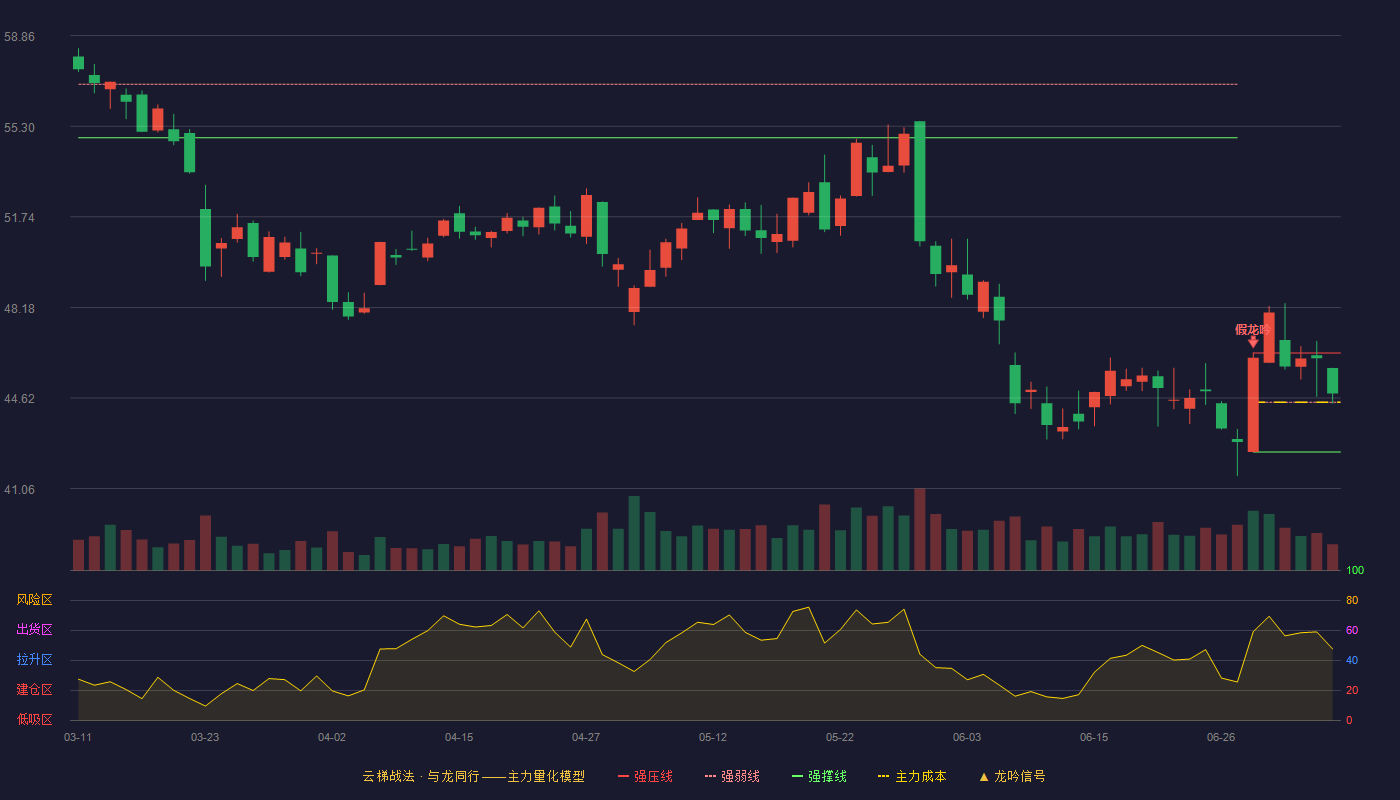Toggle the 龙吟信号 legend entry
The width and height of the screenshot is (1400, 800).
pyautogui.click(x=1012, y=776)
